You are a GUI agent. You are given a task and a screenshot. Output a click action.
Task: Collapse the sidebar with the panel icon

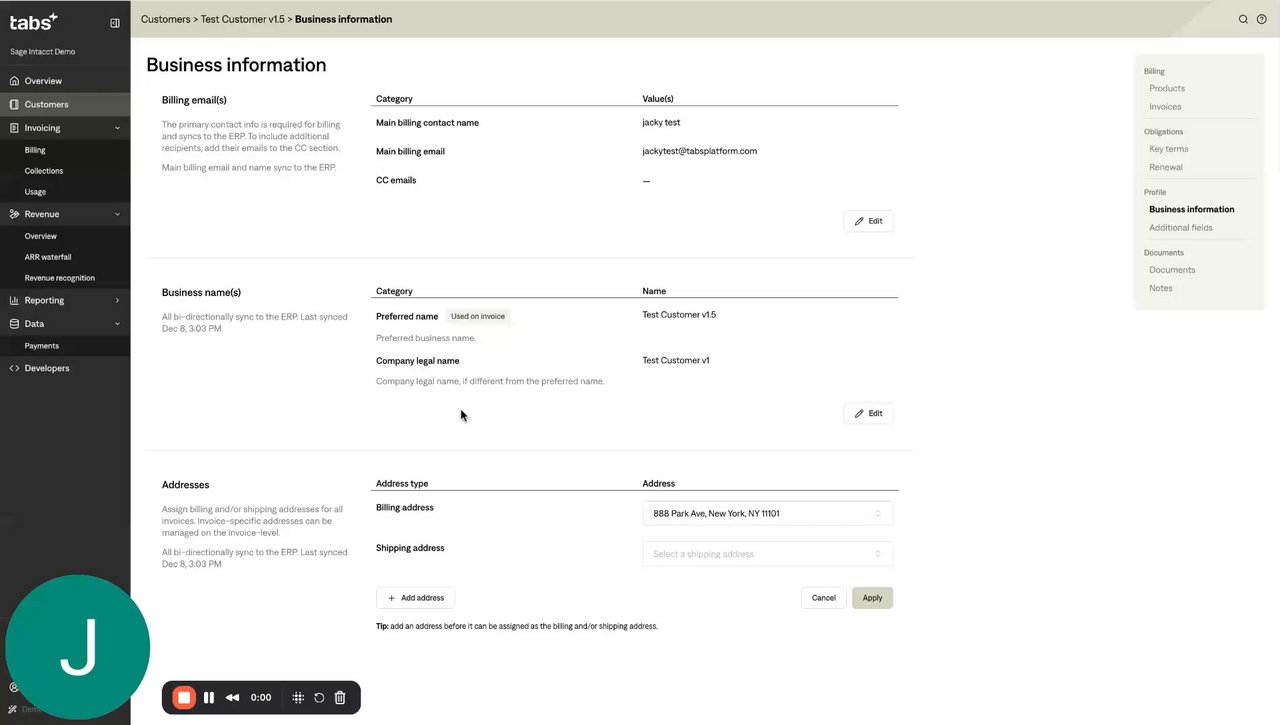pyautogui.click(x=115, y=22)
